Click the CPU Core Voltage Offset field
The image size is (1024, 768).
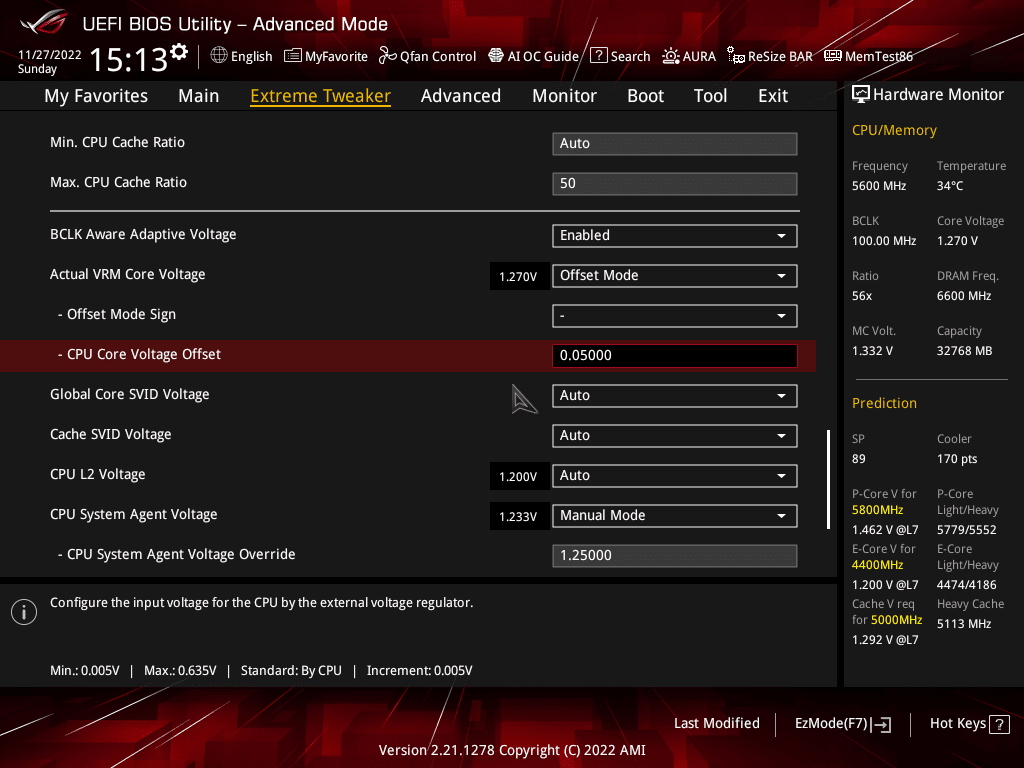[x=675, y=356]
